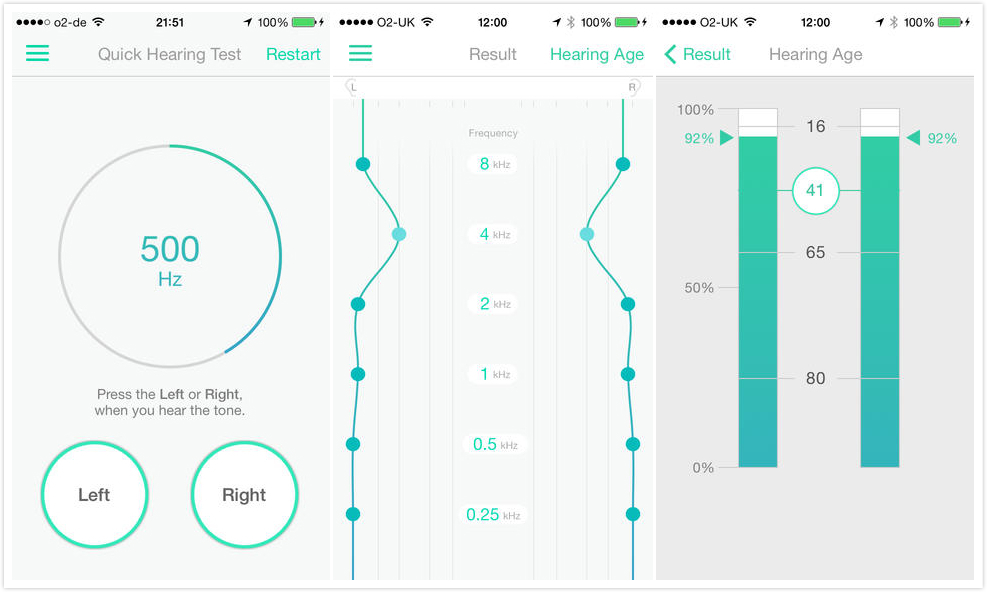The height and width of the screenshot is (592, 987).
Task: Click the left hearing percentage bar
Action: click(757, 300)
